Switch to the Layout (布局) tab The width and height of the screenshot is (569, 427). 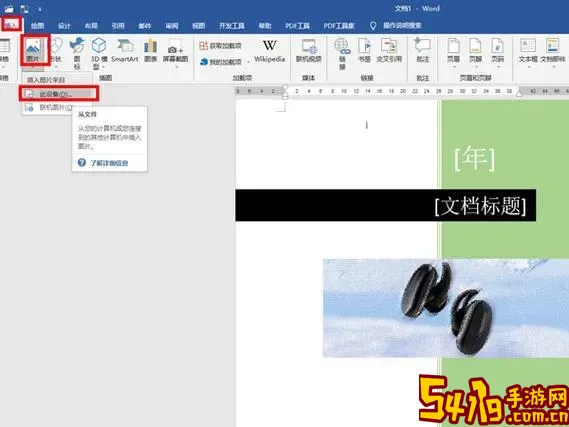[x=91, y=26]
